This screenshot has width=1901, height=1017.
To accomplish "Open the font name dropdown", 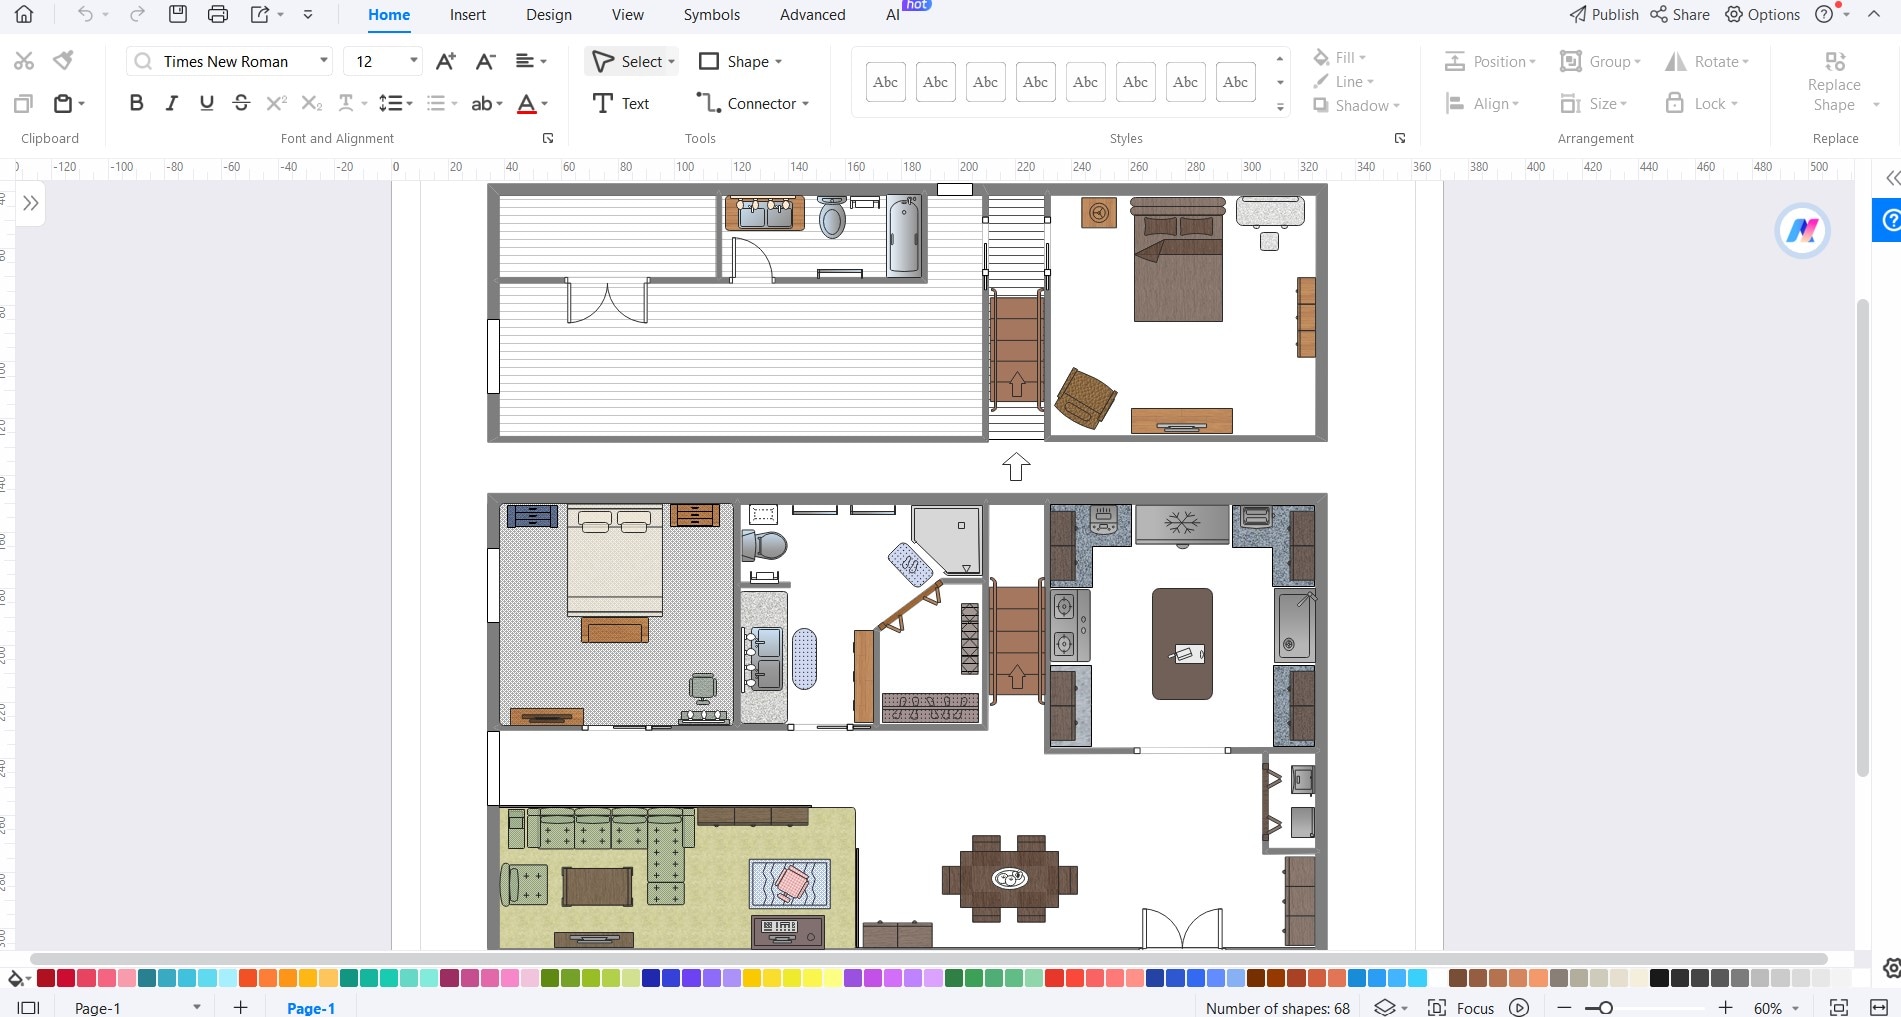I will coord(324,61).
